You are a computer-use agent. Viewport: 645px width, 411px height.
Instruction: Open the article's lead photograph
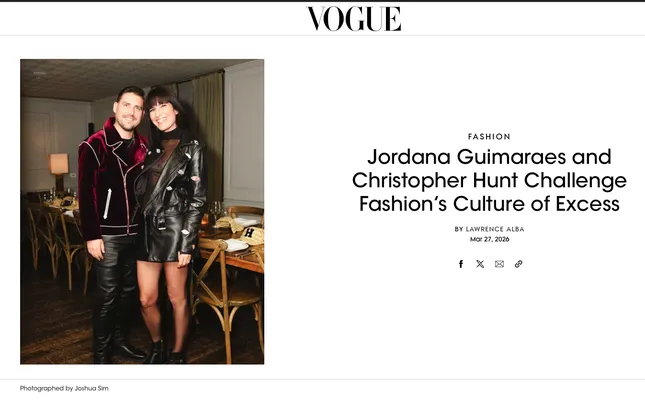click(x=142, y=211)
